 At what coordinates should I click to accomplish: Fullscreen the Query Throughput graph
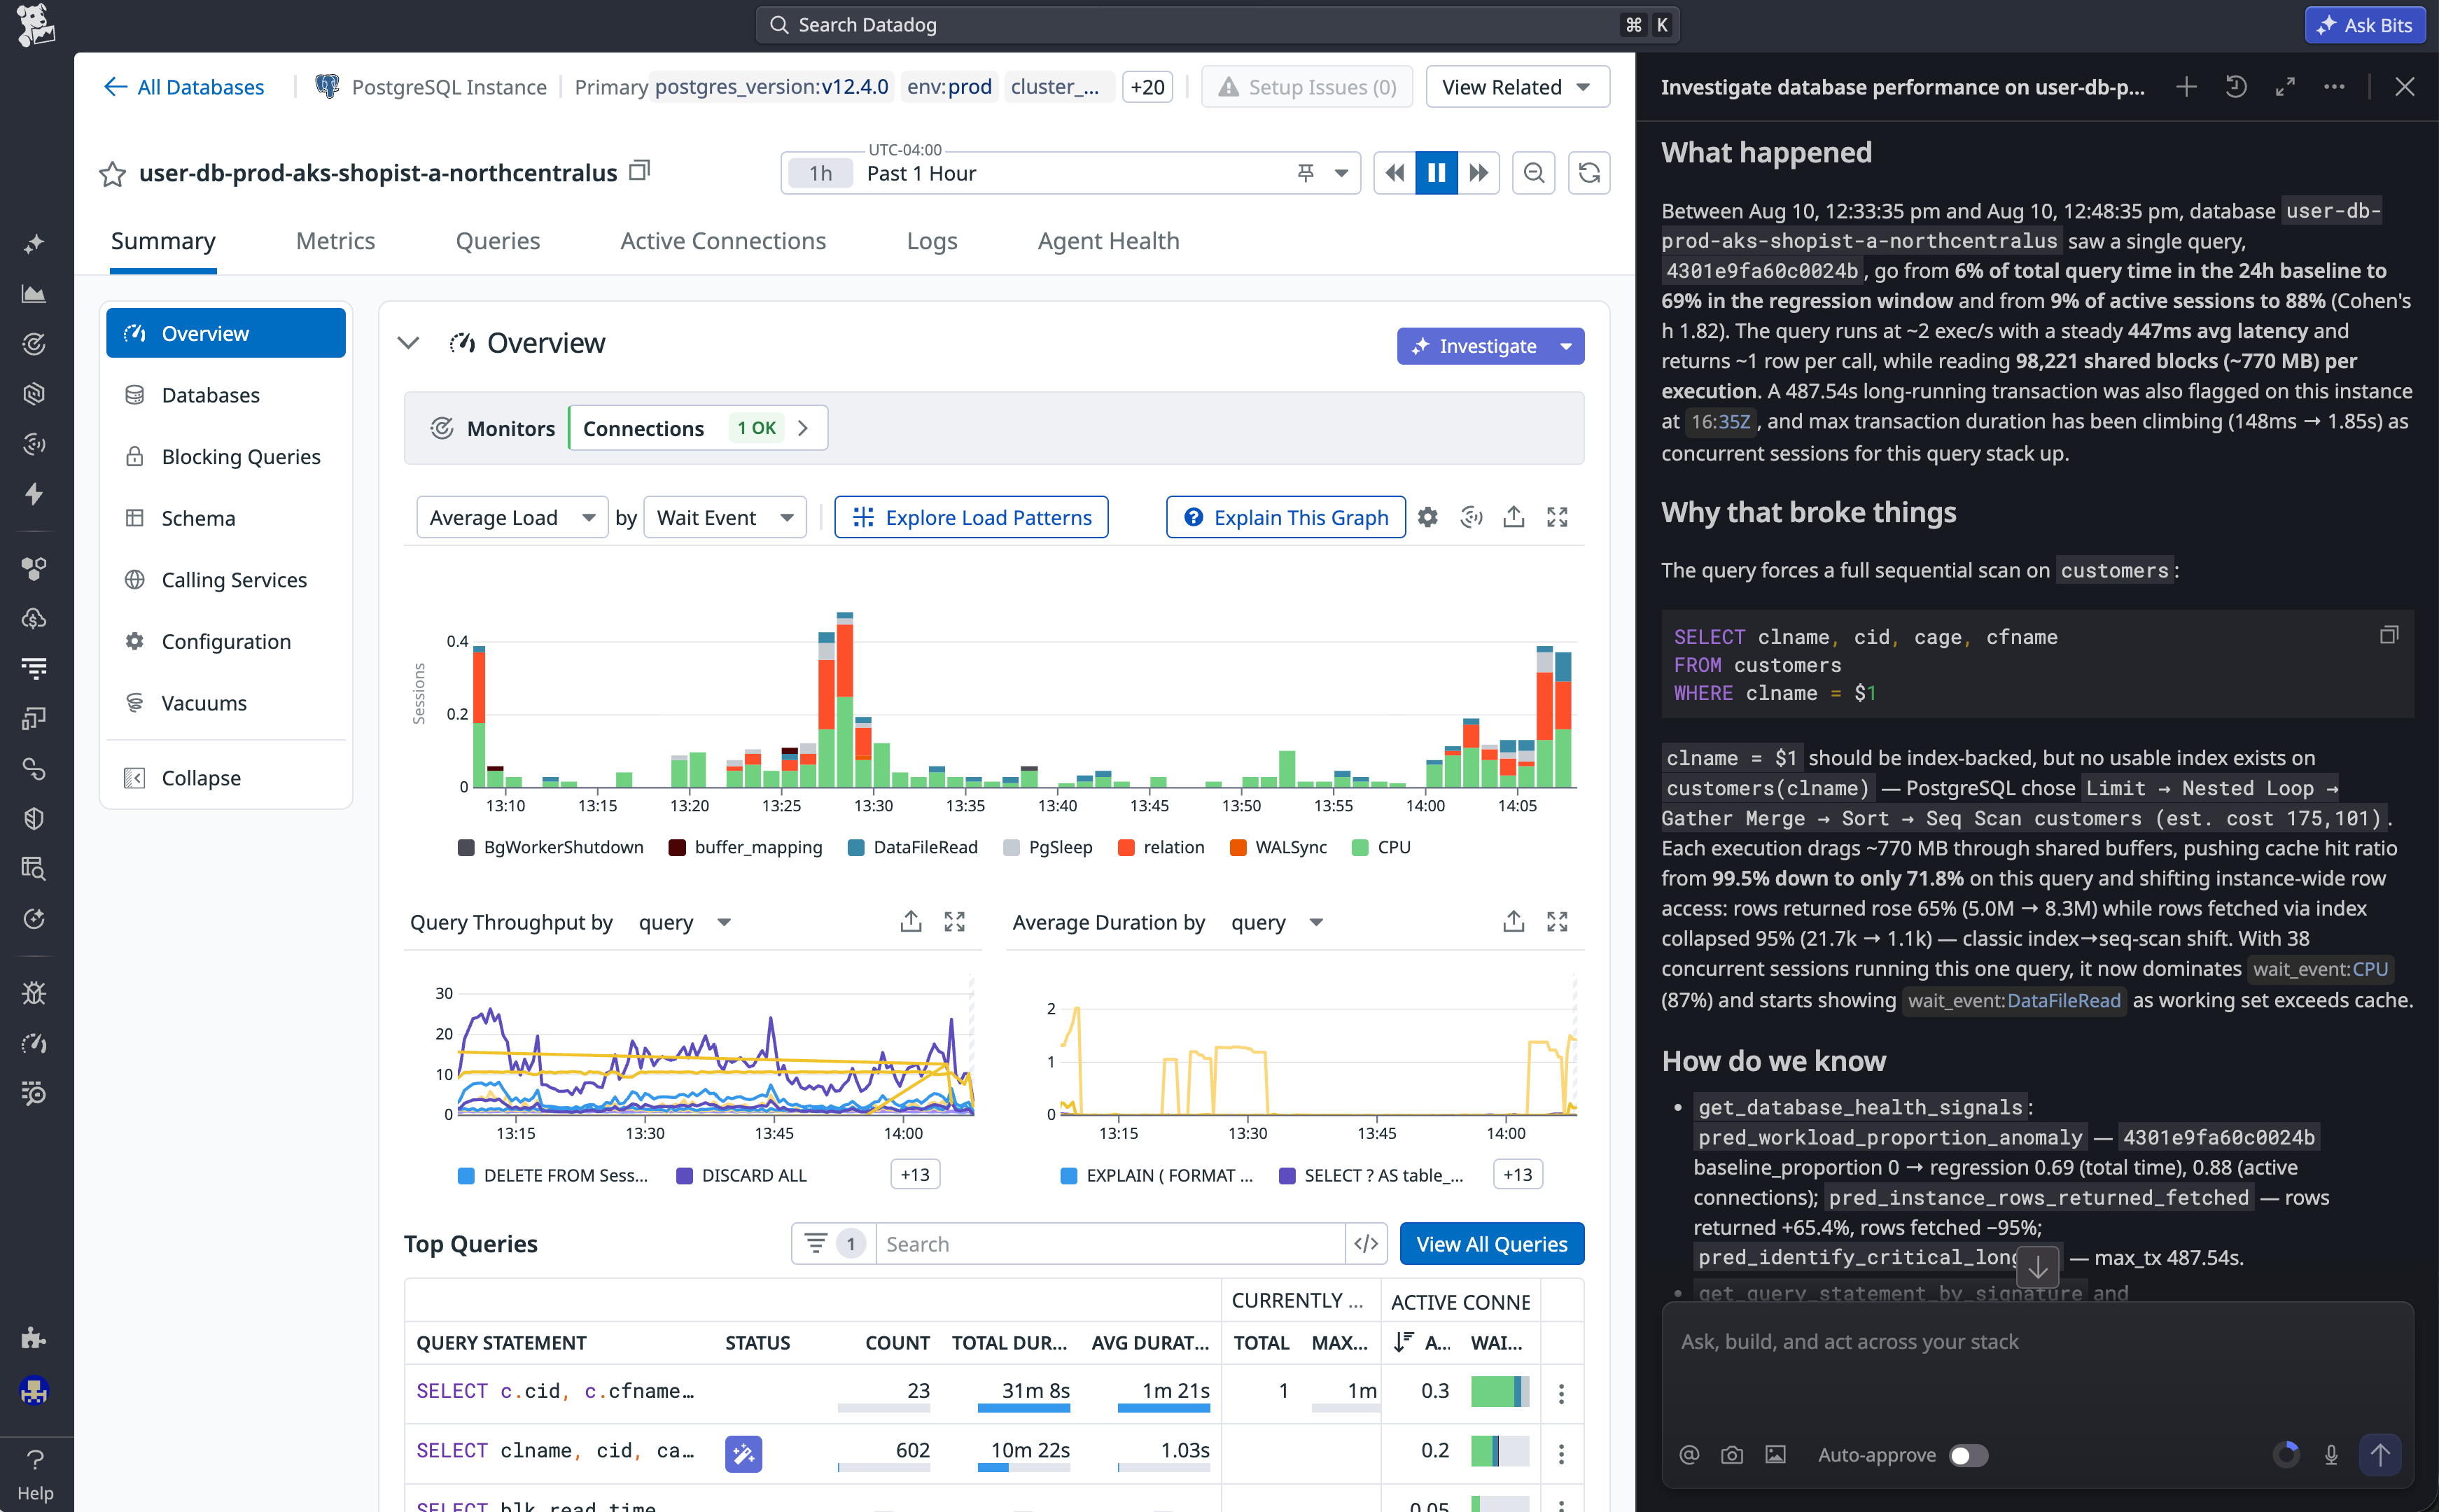pyautogui.click(x=954, y=921)
